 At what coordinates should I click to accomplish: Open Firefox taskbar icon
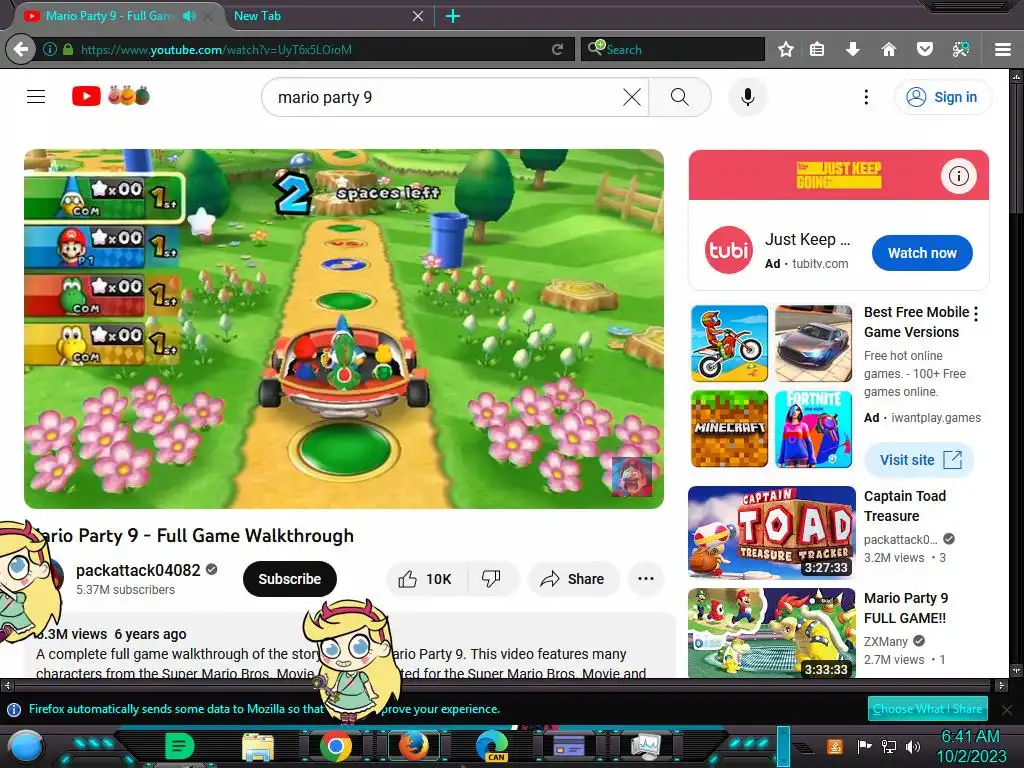coord(414,746)
